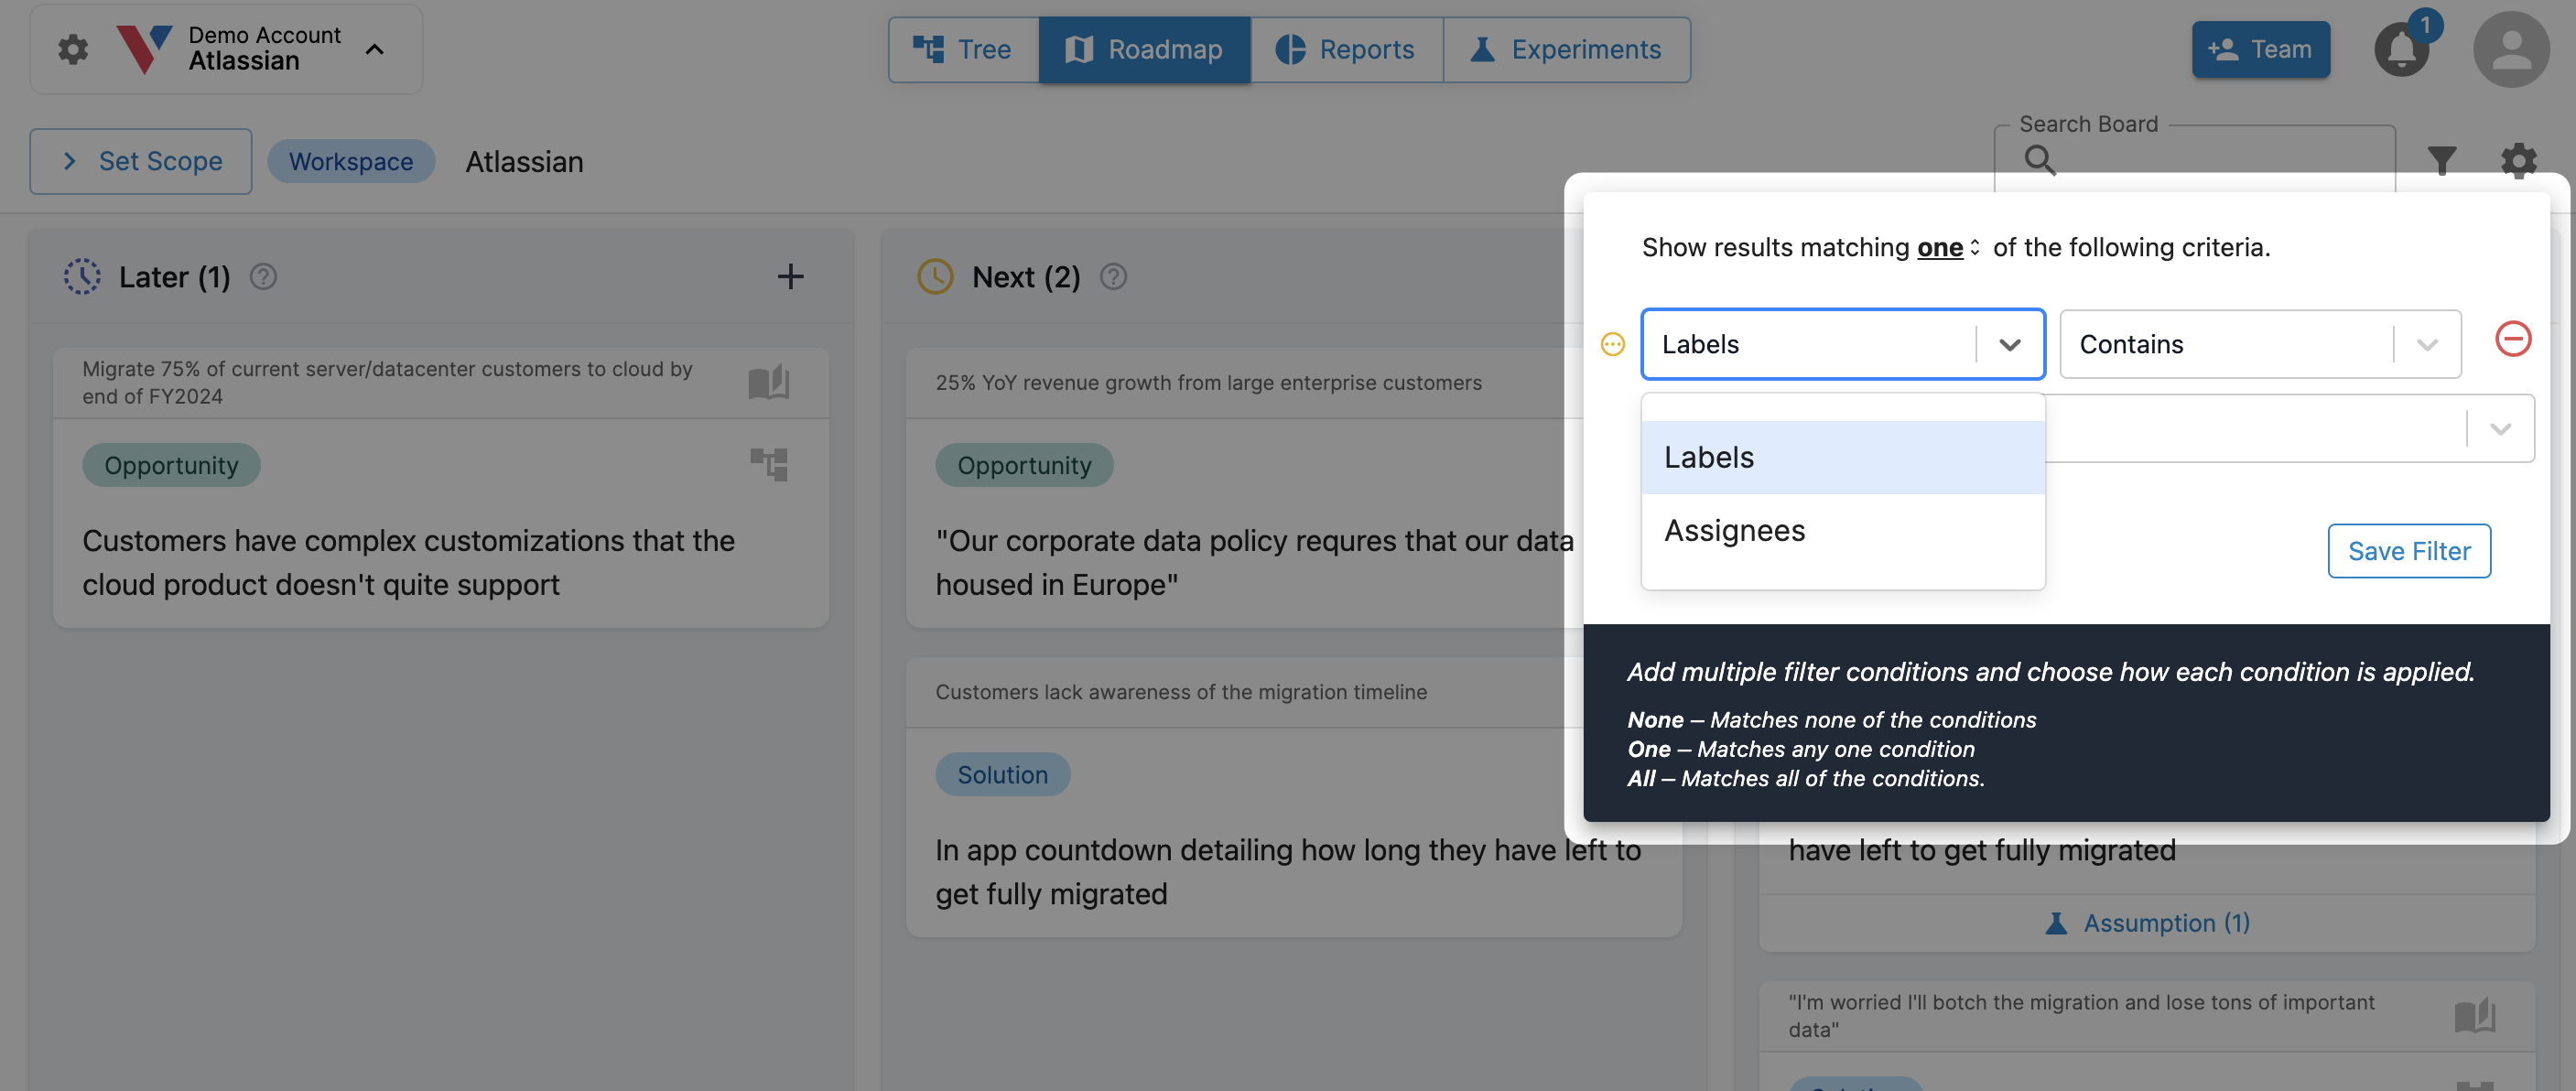Select the Opportunity tag in the Next column
Viewport: 2576px width, 1091px height.
point(1024,465)
